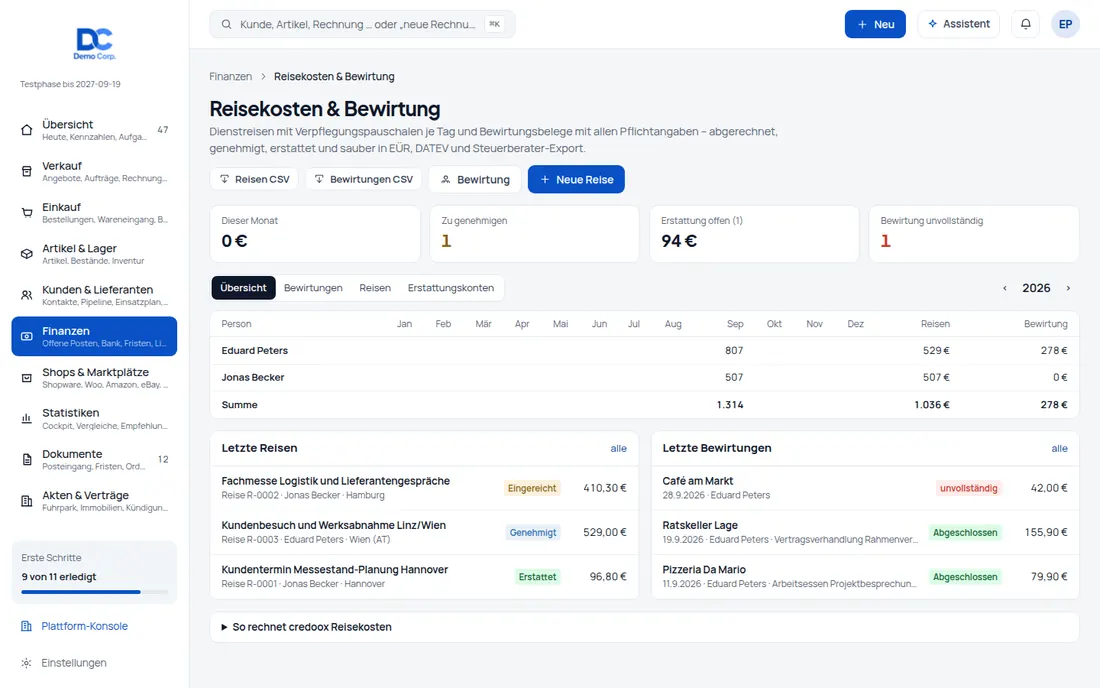Open trip Kundenbesuch und Werksabnahme Linz/Wien
The height and width of the screenshot is (688, 1100).
[x=424, y=532]
